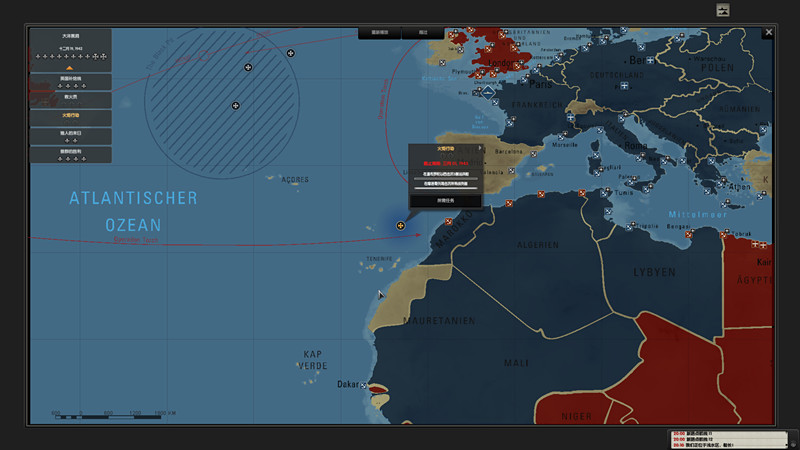
Task: Collapse campaign panel with the orange arrow
Action: [70, 68]
